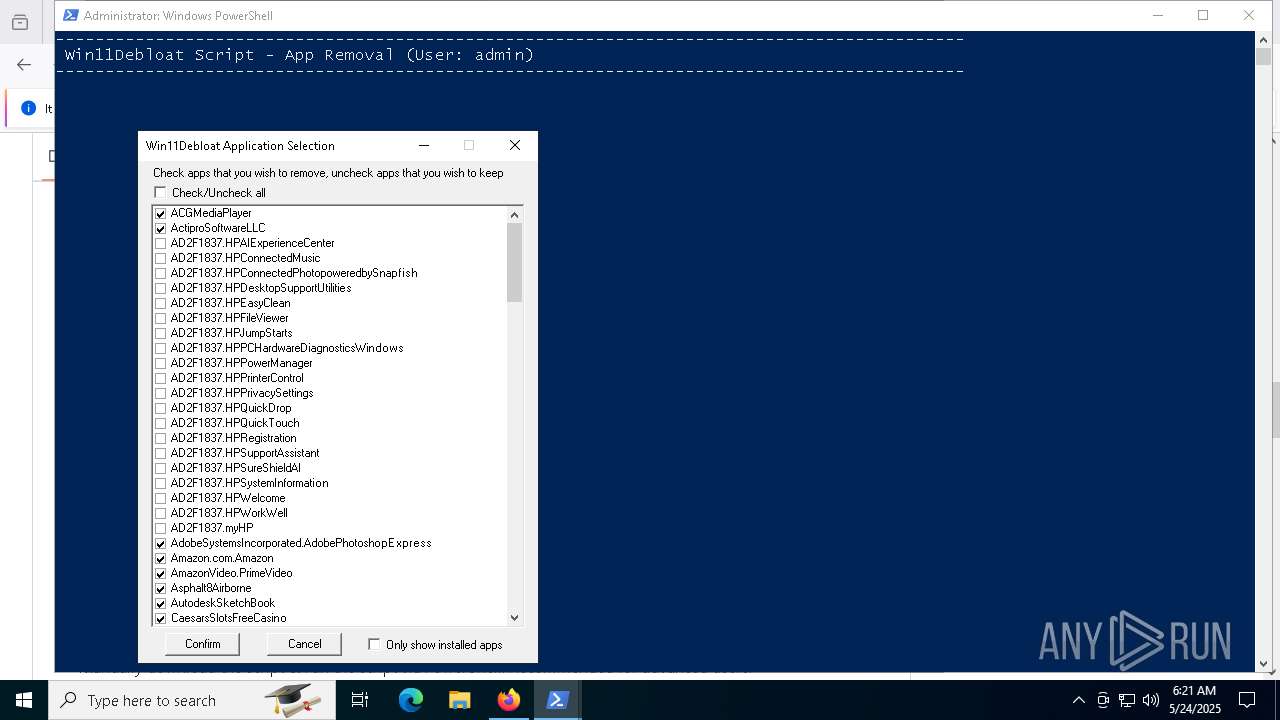The height and width of the screenshot is (720, 1280).
Task: Check AD2F1837.HPConnectedMusic checkbox
Action: (x=161, y=258)
